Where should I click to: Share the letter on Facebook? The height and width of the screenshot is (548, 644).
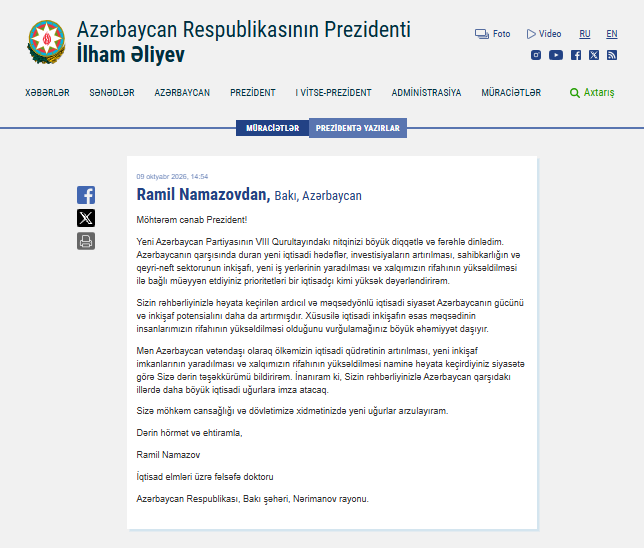[x=86, y=195]
